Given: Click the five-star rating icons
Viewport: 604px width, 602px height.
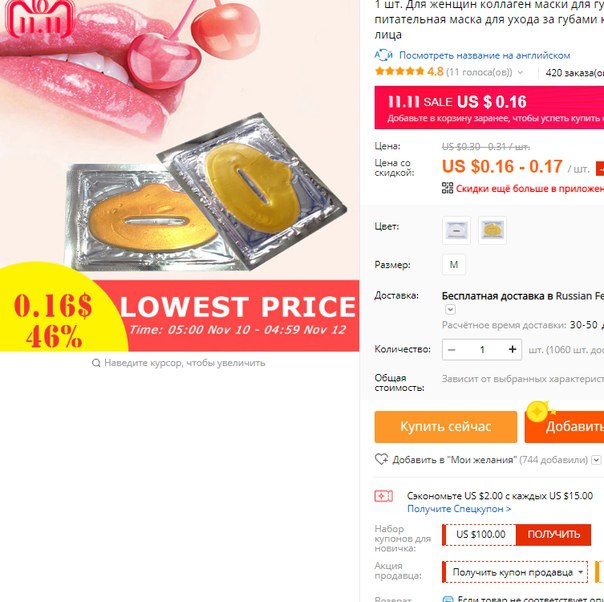Looking at the screenshot, I should click(399, 72).
